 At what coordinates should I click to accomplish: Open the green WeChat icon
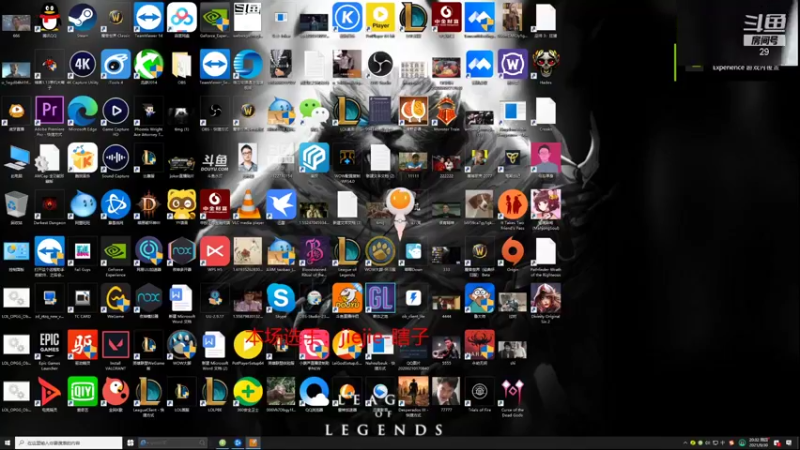313,111
